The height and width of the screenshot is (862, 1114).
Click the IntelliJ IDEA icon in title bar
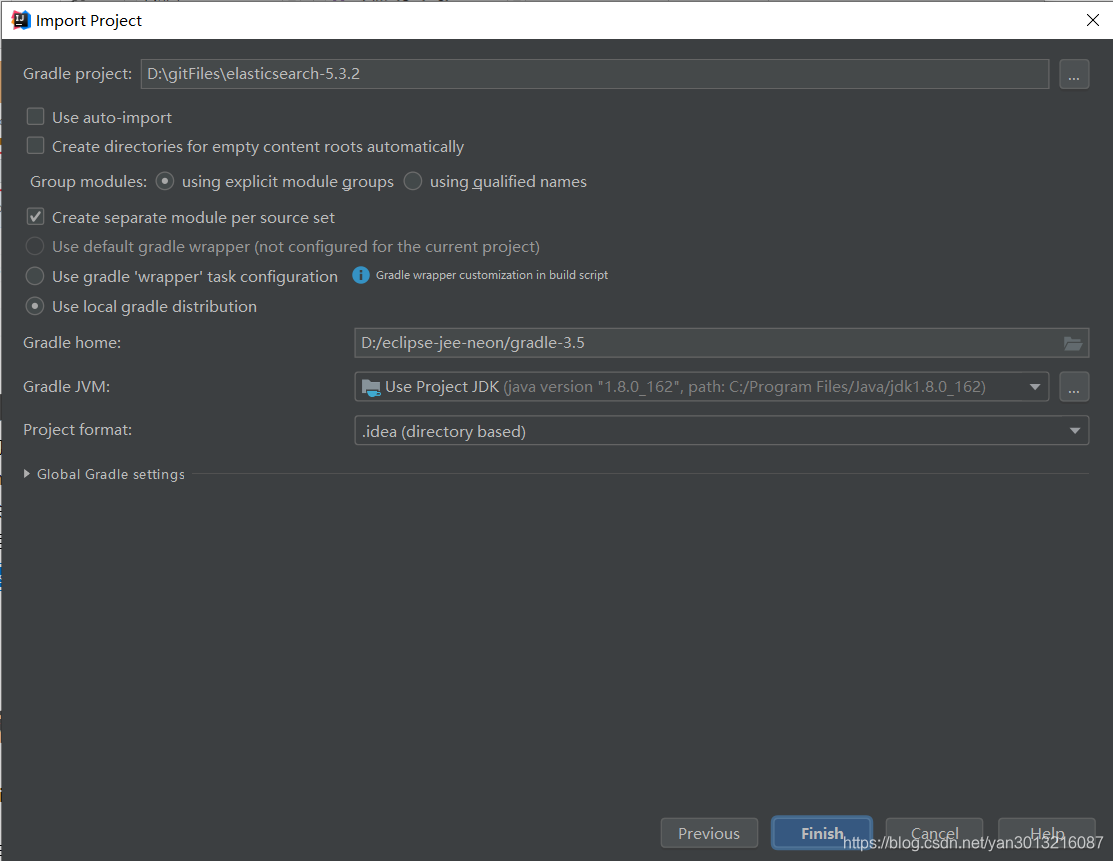21,20
